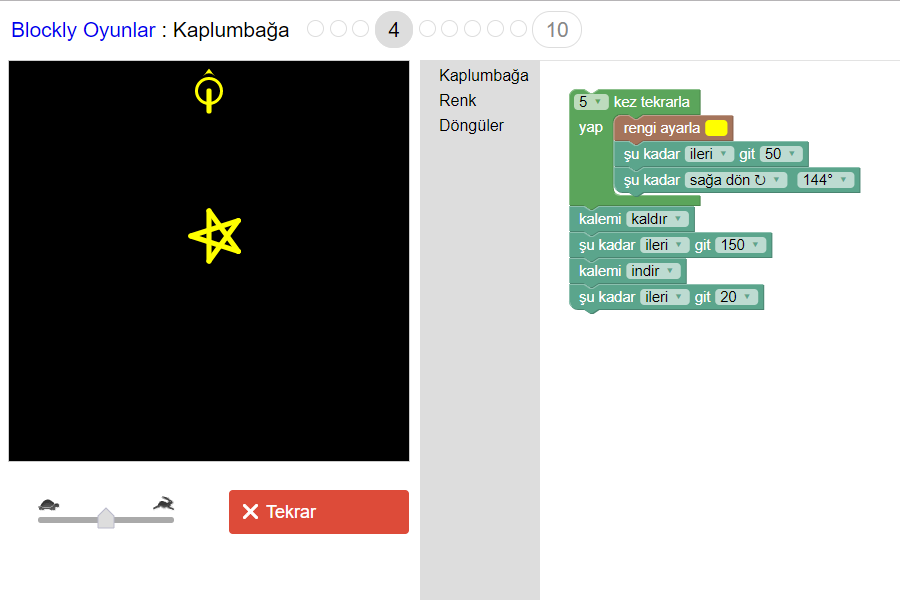
Task: Select the level circle right after 4
Action: (x=428, y=29)
